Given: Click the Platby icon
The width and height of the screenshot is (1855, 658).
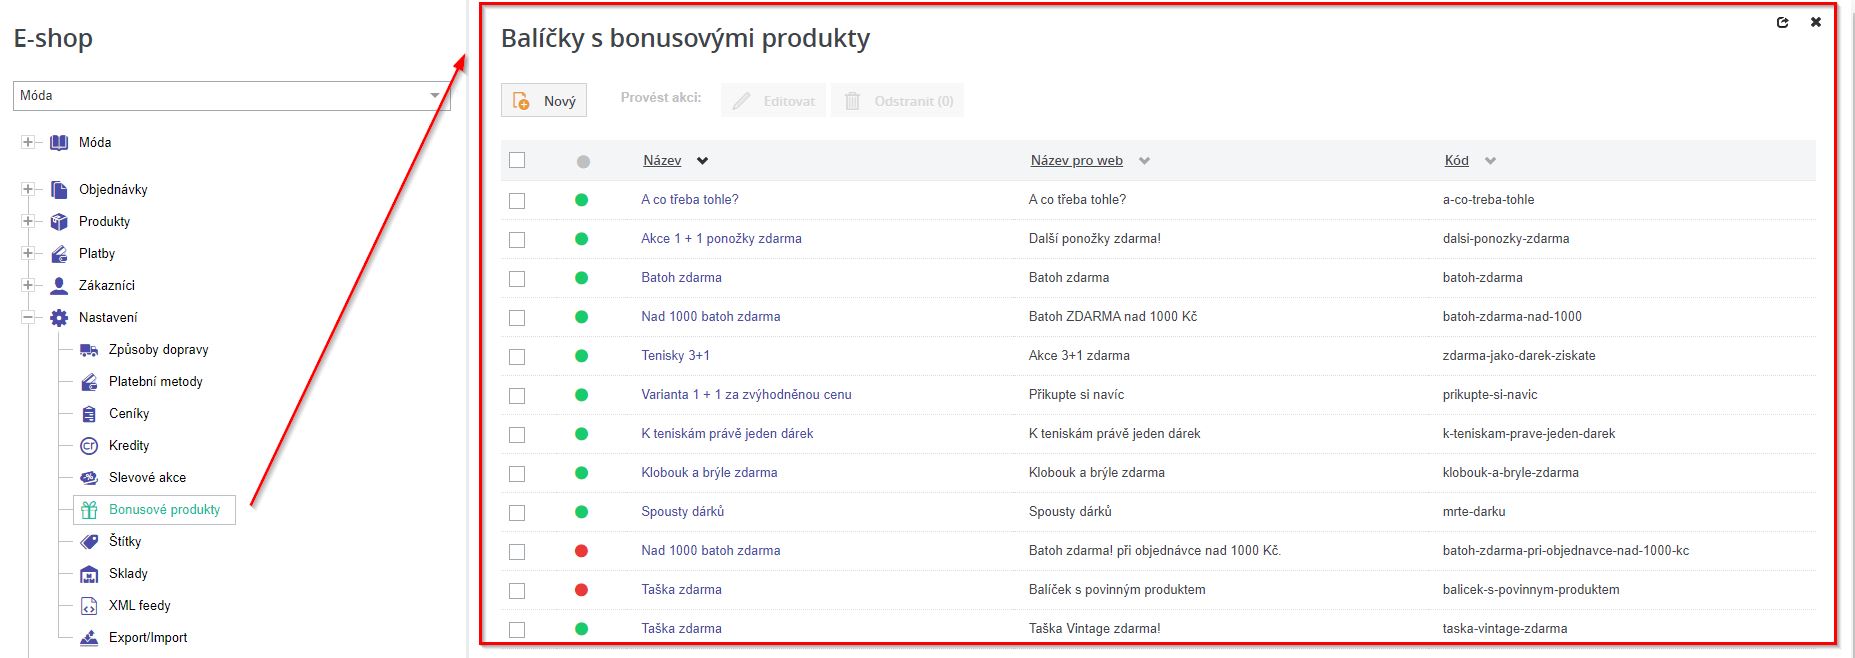Looking at the screenshot, I should [x=59, y=253].
